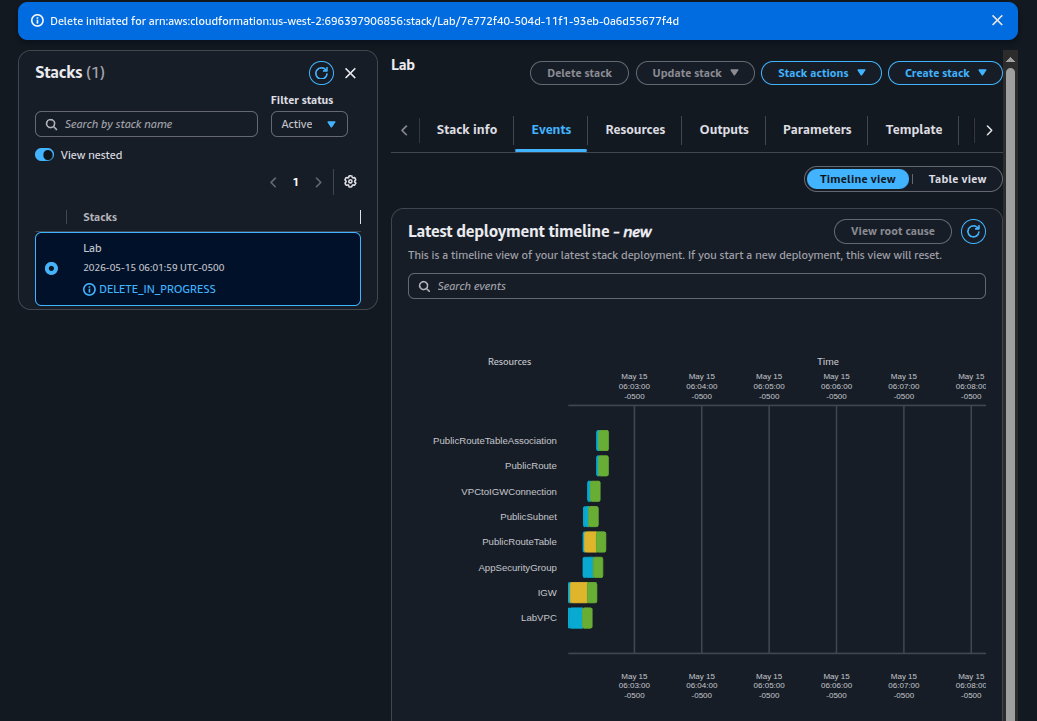Dismiss the delete initiated notification

[x=997, y=21]
